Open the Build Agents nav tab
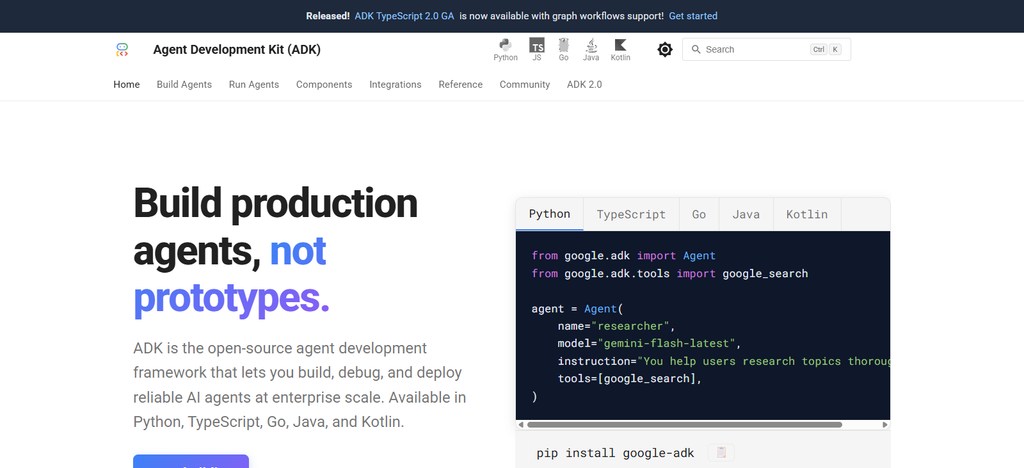Viewport: 1024px width, 468px height. [x=184, y=84]
